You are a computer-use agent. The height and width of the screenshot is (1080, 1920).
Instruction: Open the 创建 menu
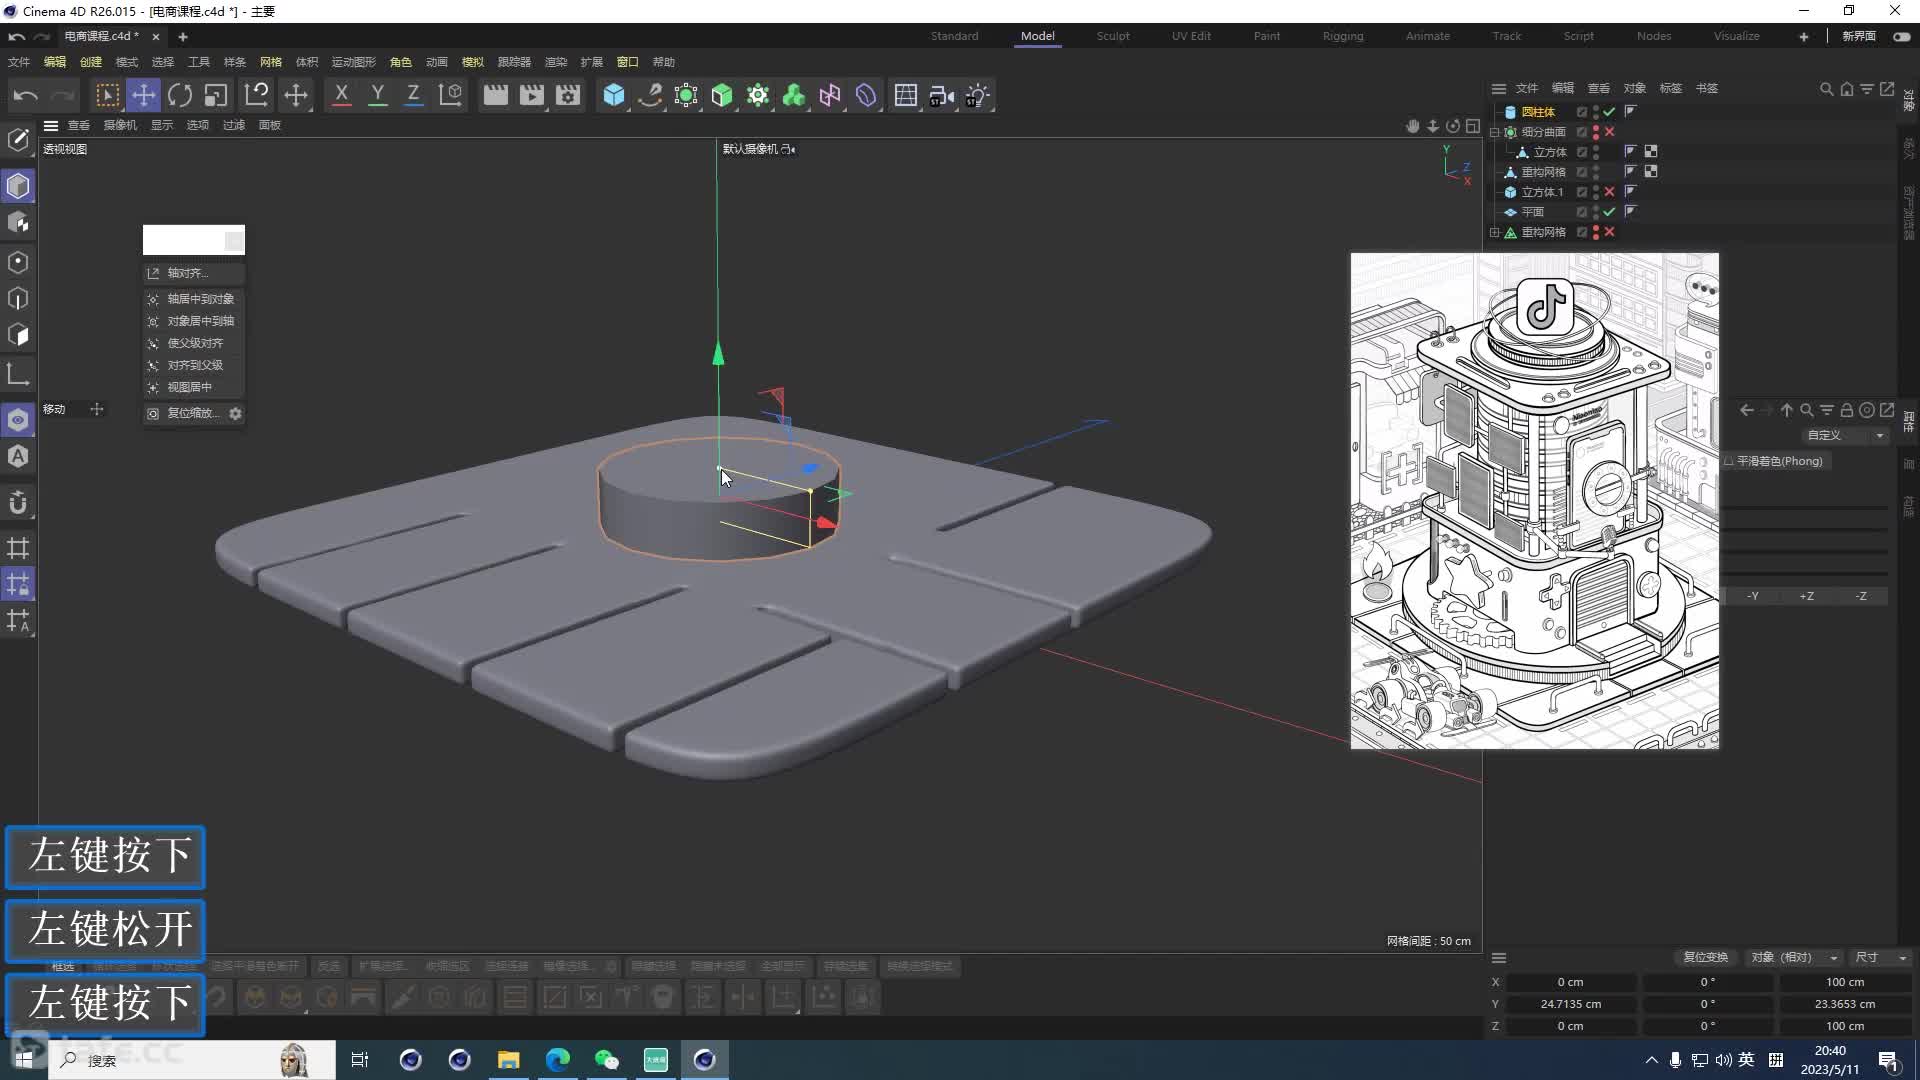[91, 62]
